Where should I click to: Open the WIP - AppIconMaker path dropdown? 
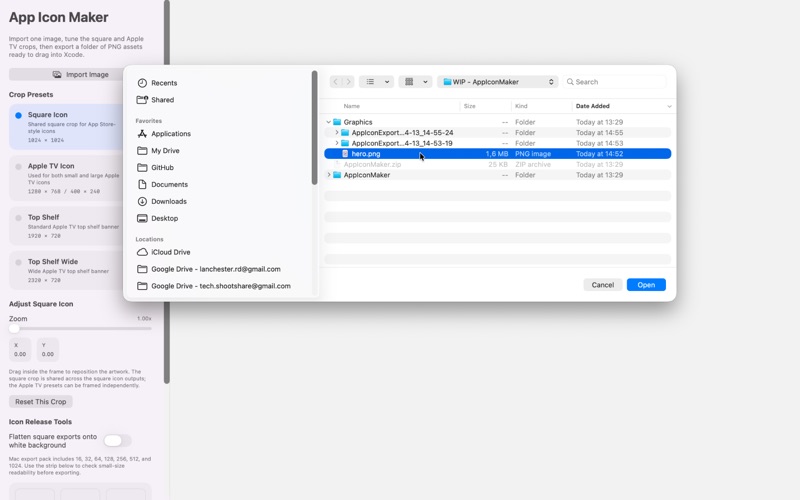pyautogui.click(x=497, y=82)
